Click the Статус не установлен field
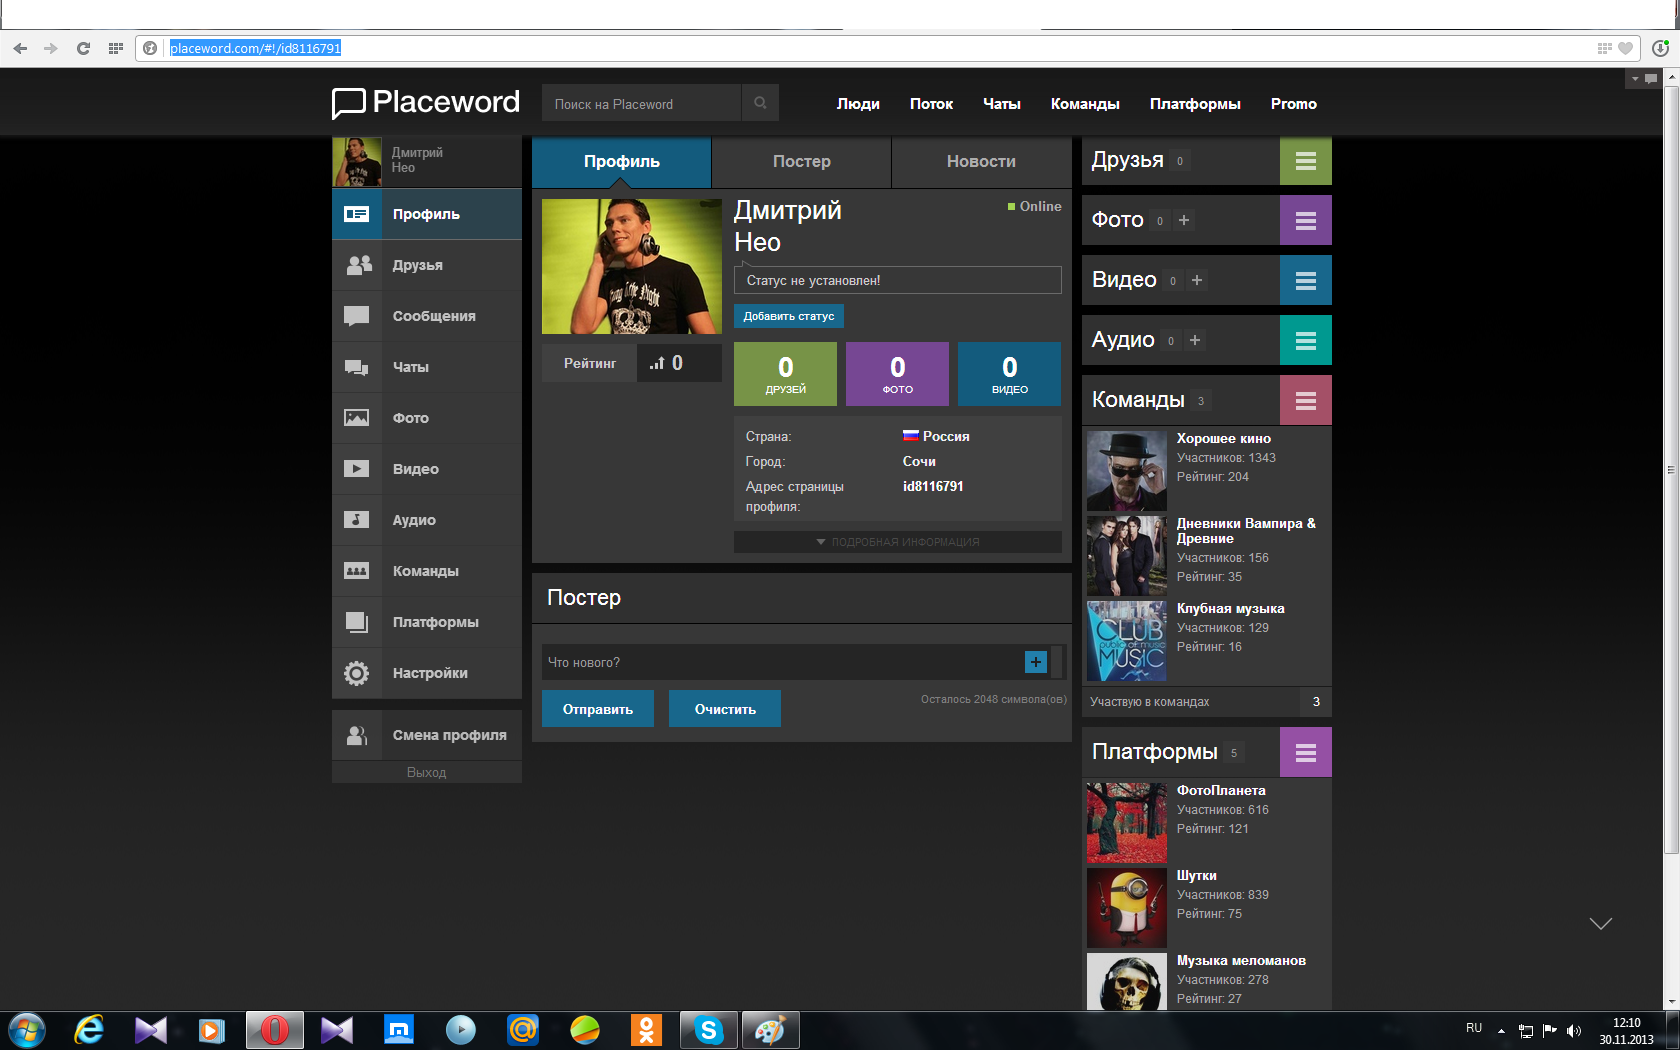The image size is (1680, 1050). (x=898, y=280)
